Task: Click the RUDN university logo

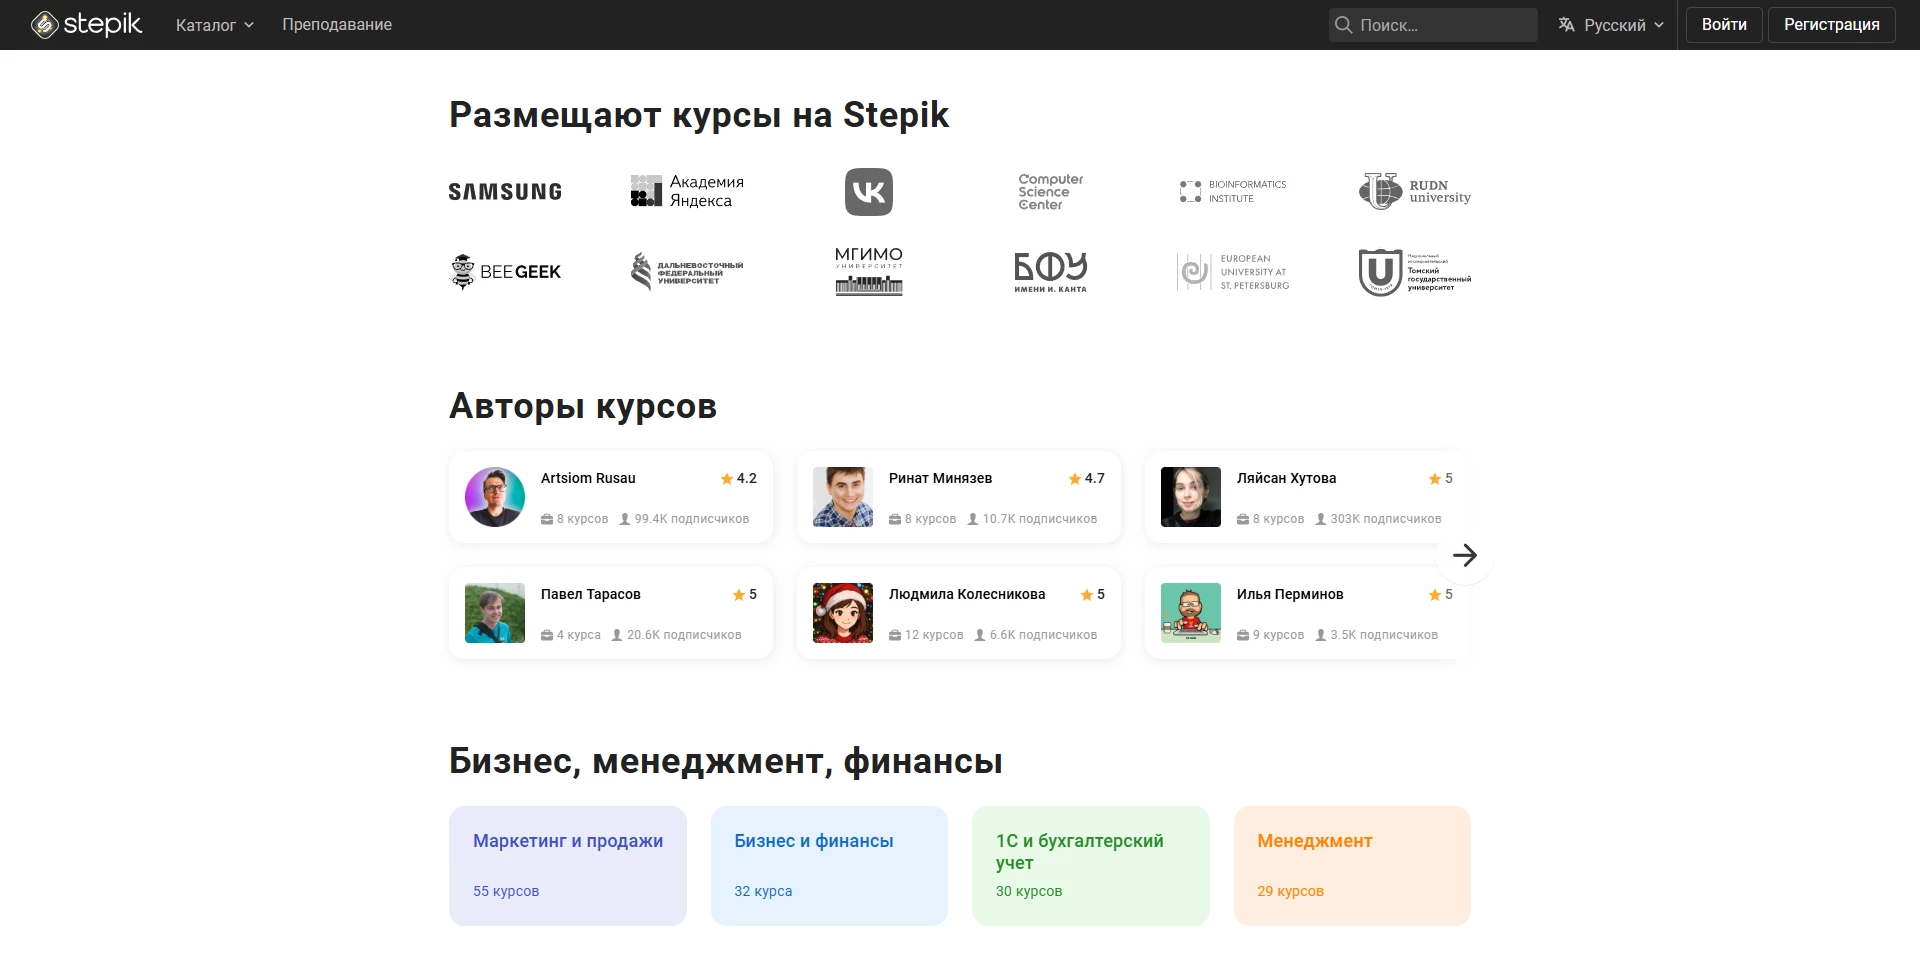Action: click(x=1414, y=191)
